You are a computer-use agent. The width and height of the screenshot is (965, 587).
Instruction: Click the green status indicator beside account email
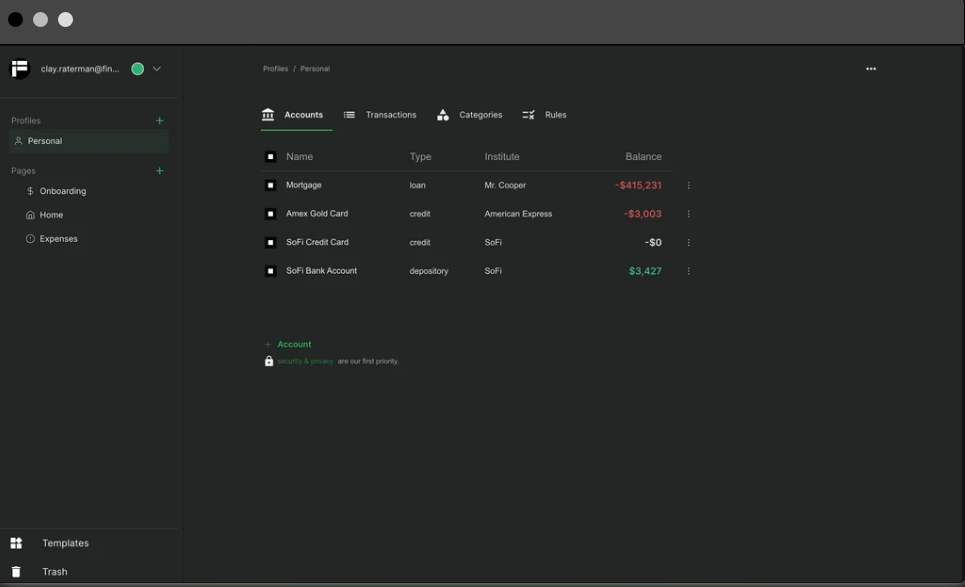pyautogui.click(x=138, y=69)
